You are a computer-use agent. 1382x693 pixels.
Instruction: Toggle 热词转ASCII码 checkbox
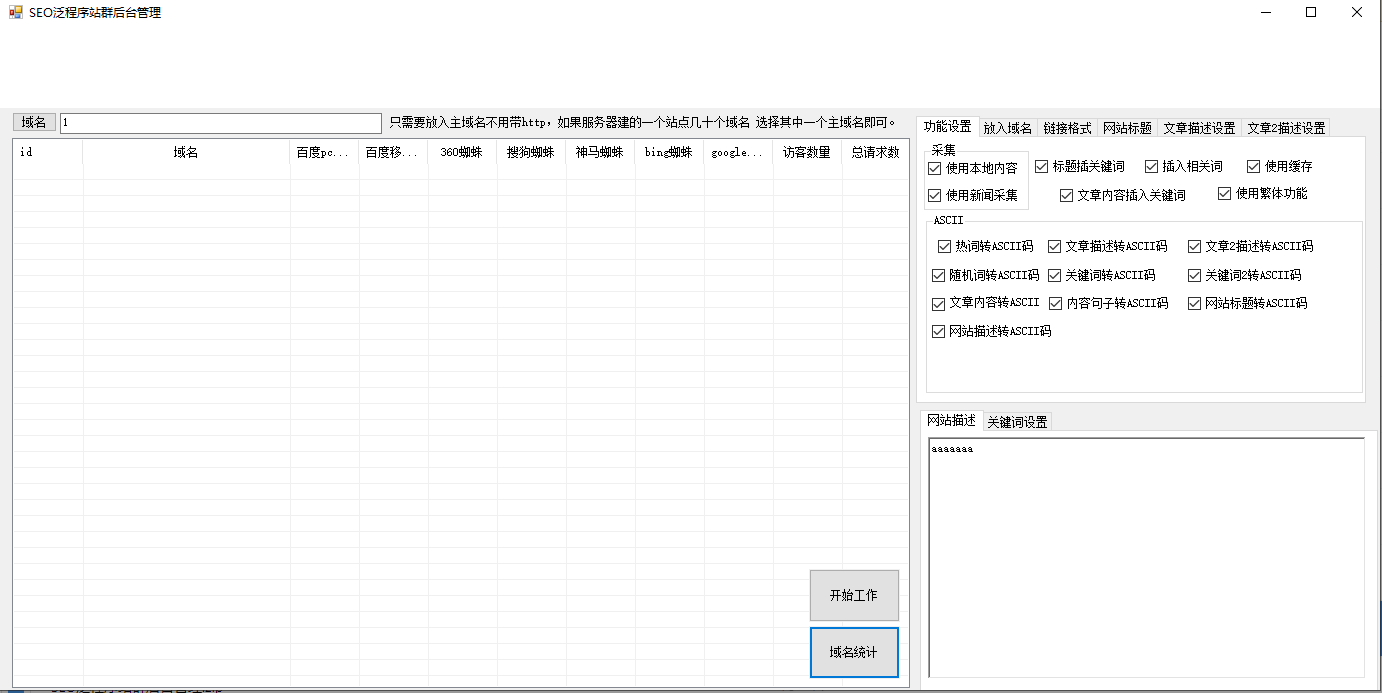945,246
